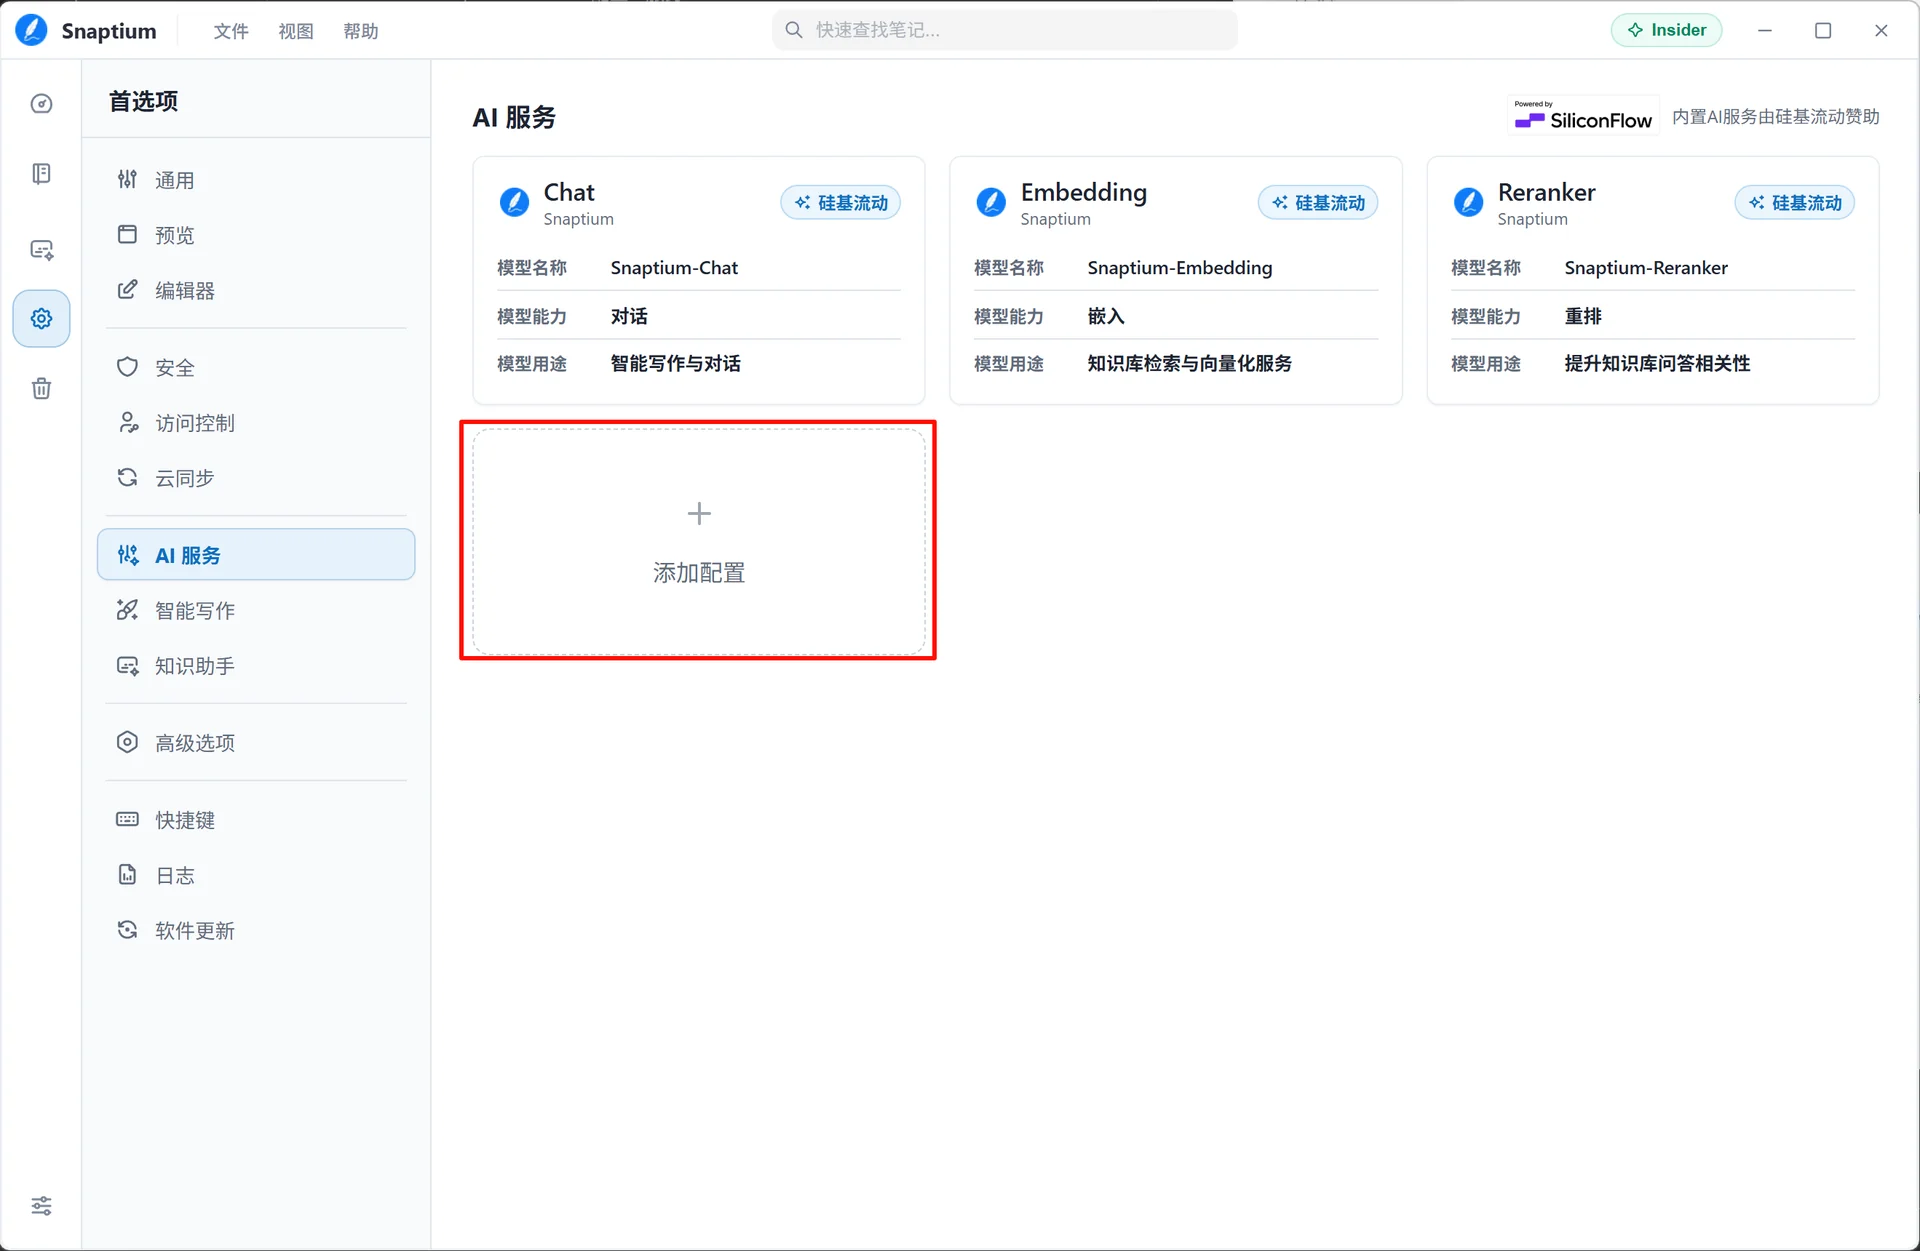Screen dimensions: 1920x1251
Task: Click 硅基流动 badge on Reranker card
Action: click(x=1795, y=203)
